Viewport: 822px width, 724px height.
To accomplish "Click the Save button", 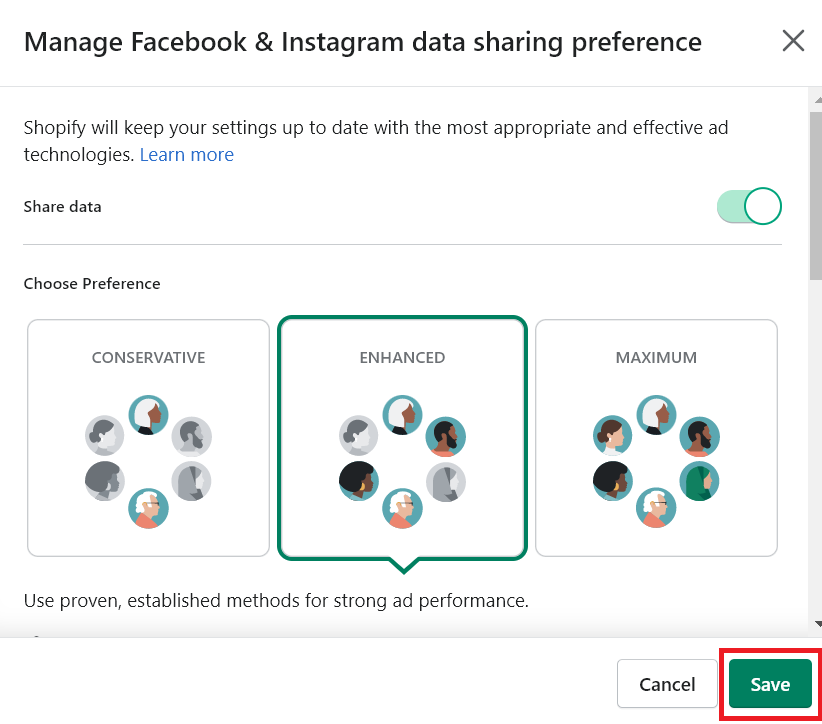I will coord(770,684).
